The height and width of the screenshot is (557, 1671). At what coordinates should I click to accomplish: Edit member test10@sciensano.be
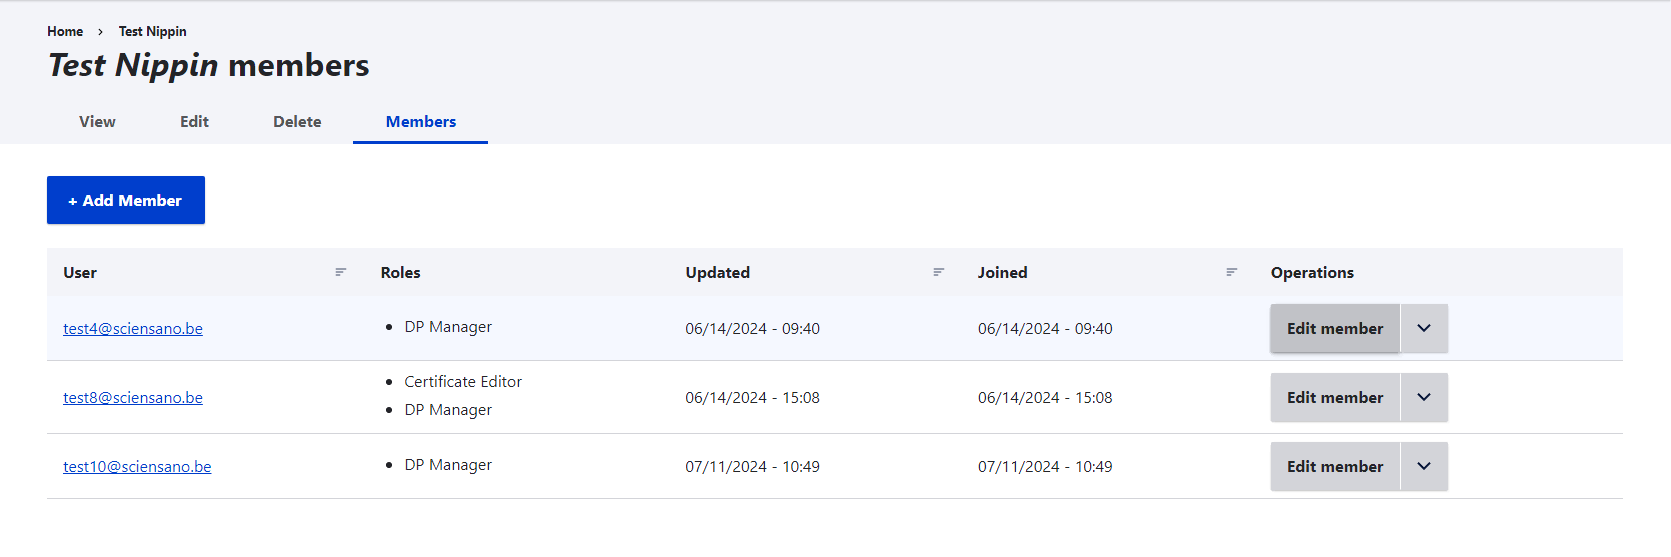1335,467
